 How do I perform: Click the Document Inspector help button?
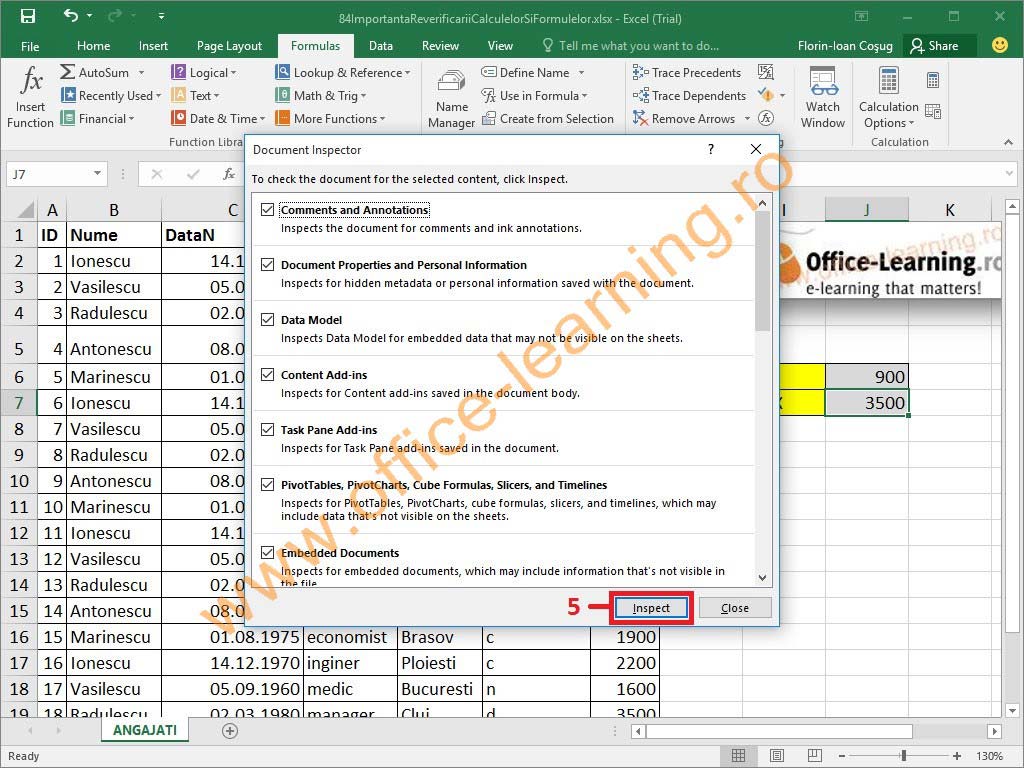(711, 149)
